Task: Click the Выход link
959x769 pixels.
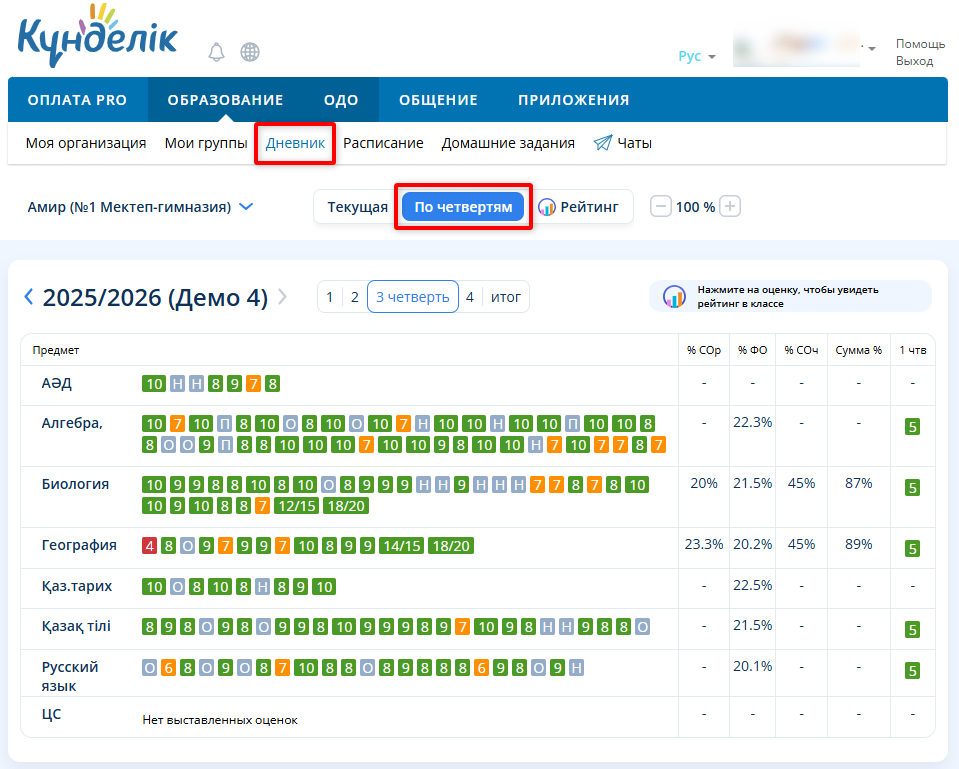Action: coord(914,61)
